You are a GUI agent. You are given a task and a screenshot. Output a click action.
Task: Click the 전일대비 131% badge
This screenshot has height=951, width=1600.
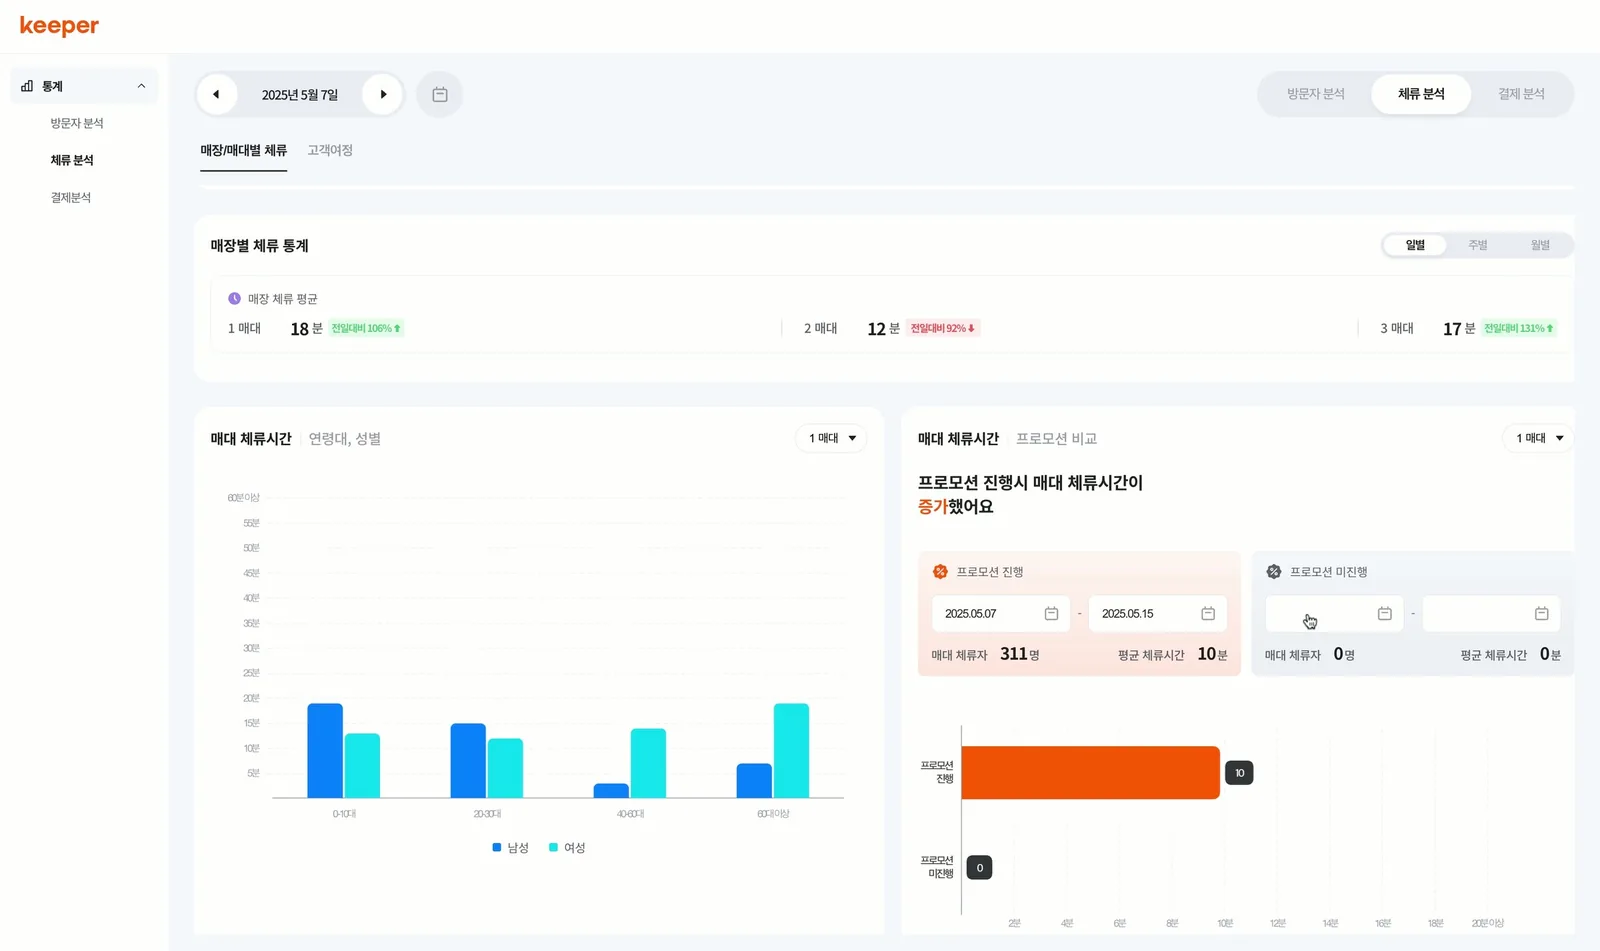coord(1519,328)
